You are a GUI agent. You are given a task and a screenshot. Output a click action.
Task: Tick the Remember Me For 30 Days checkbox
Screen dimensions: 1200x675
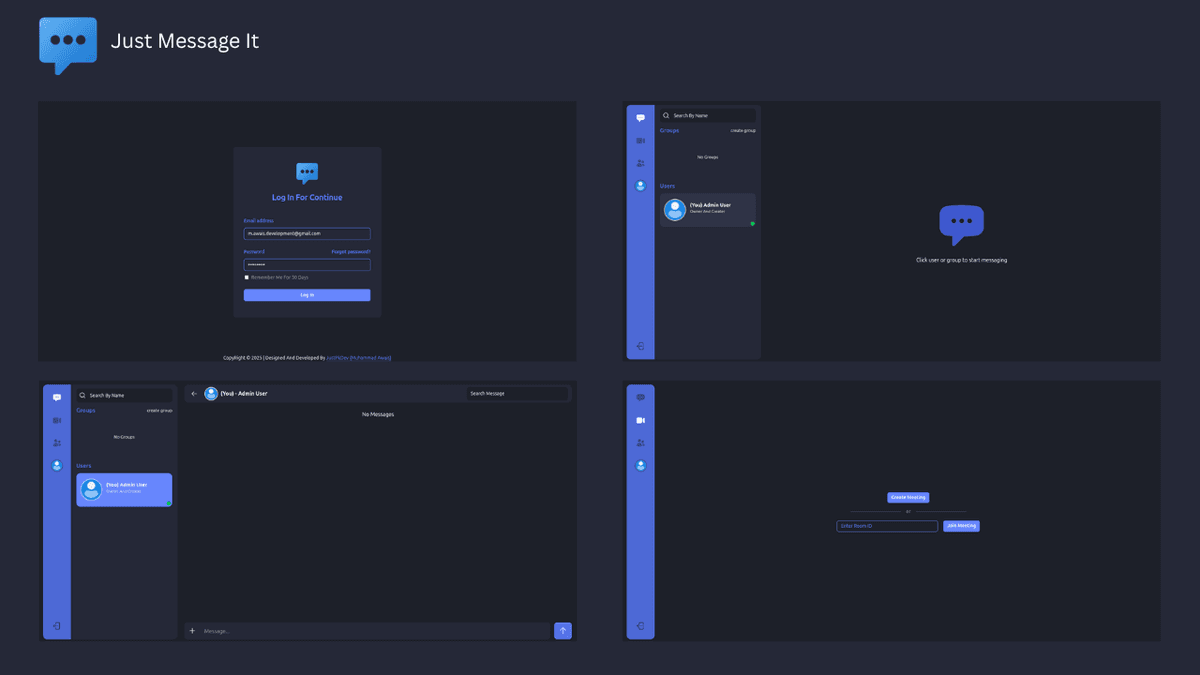[x=247, y=277]
